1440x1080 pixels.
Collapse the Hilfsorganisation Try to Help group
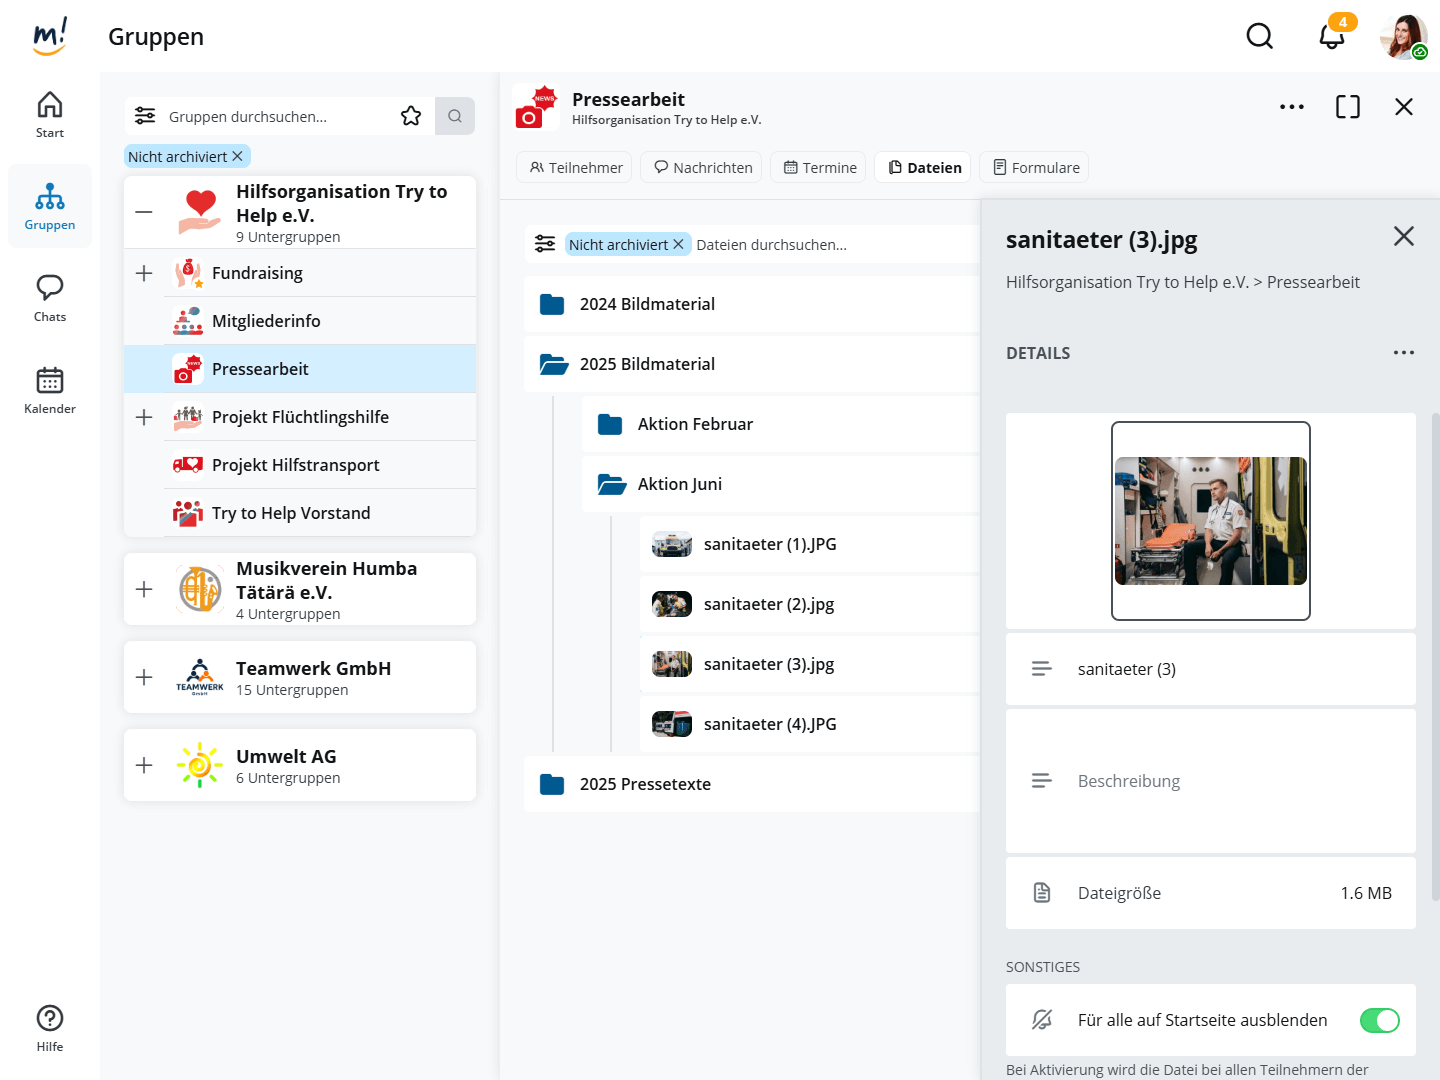tap(144, 212)
